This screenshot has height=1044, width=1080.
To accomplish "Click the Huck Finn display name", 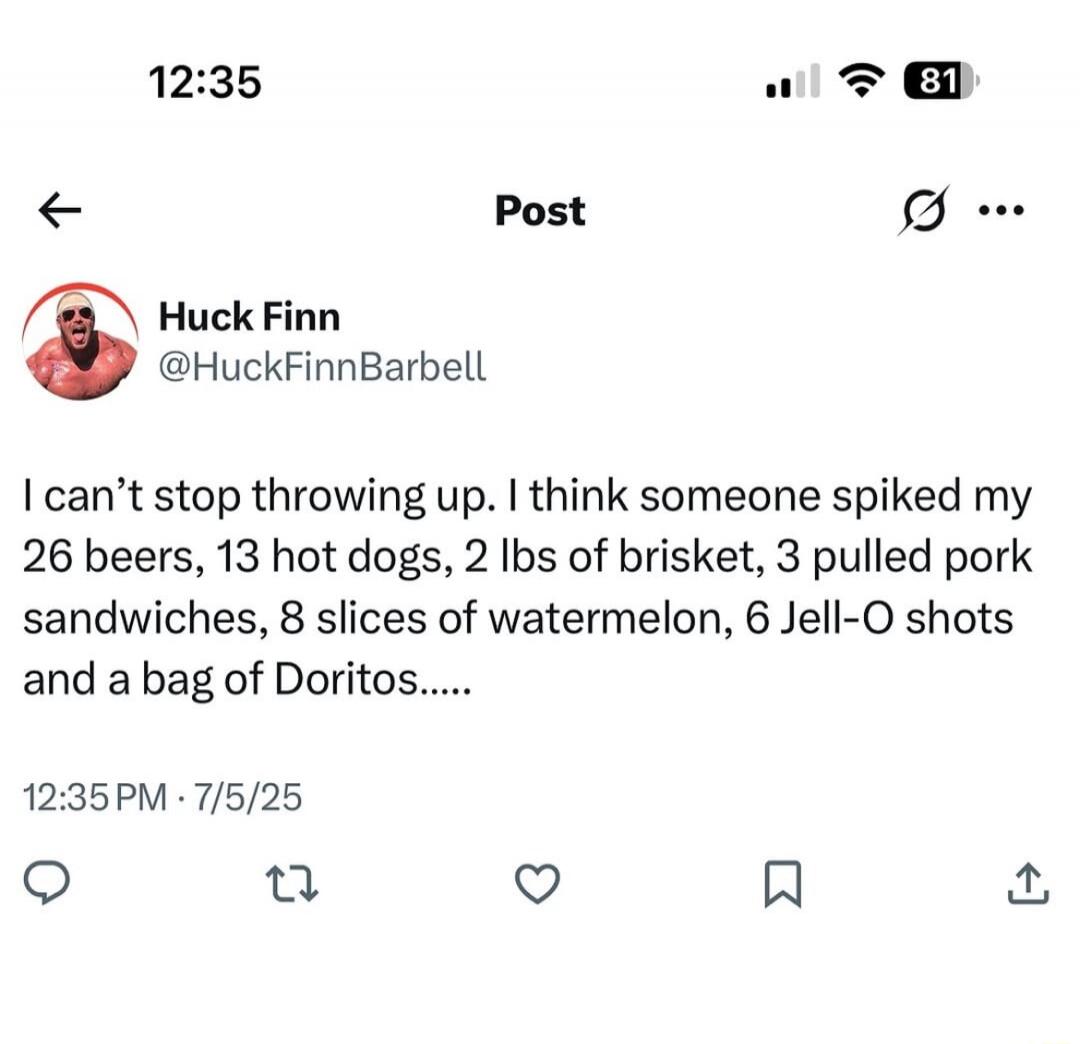I will (249, 317).
